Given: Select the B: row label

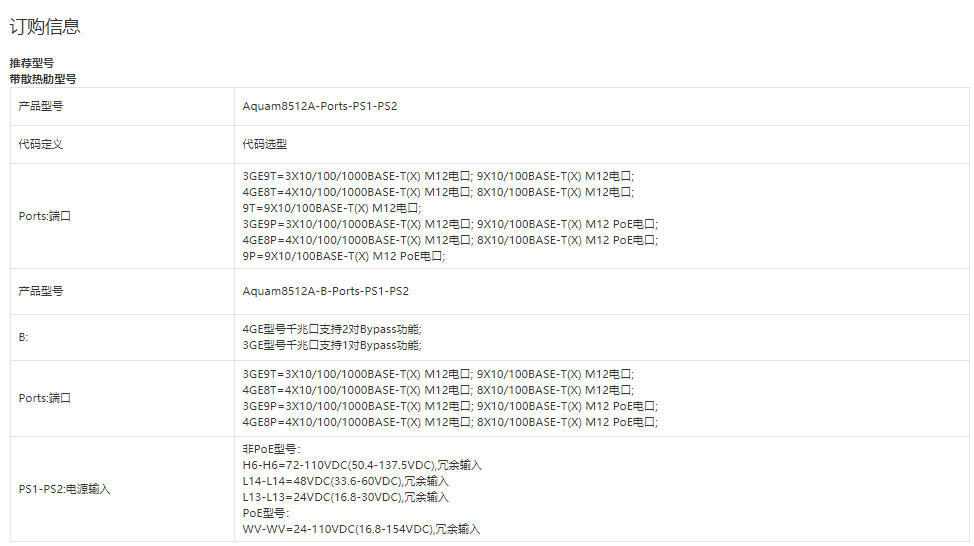Looking at the screenshot, I should tap(24, 337).
